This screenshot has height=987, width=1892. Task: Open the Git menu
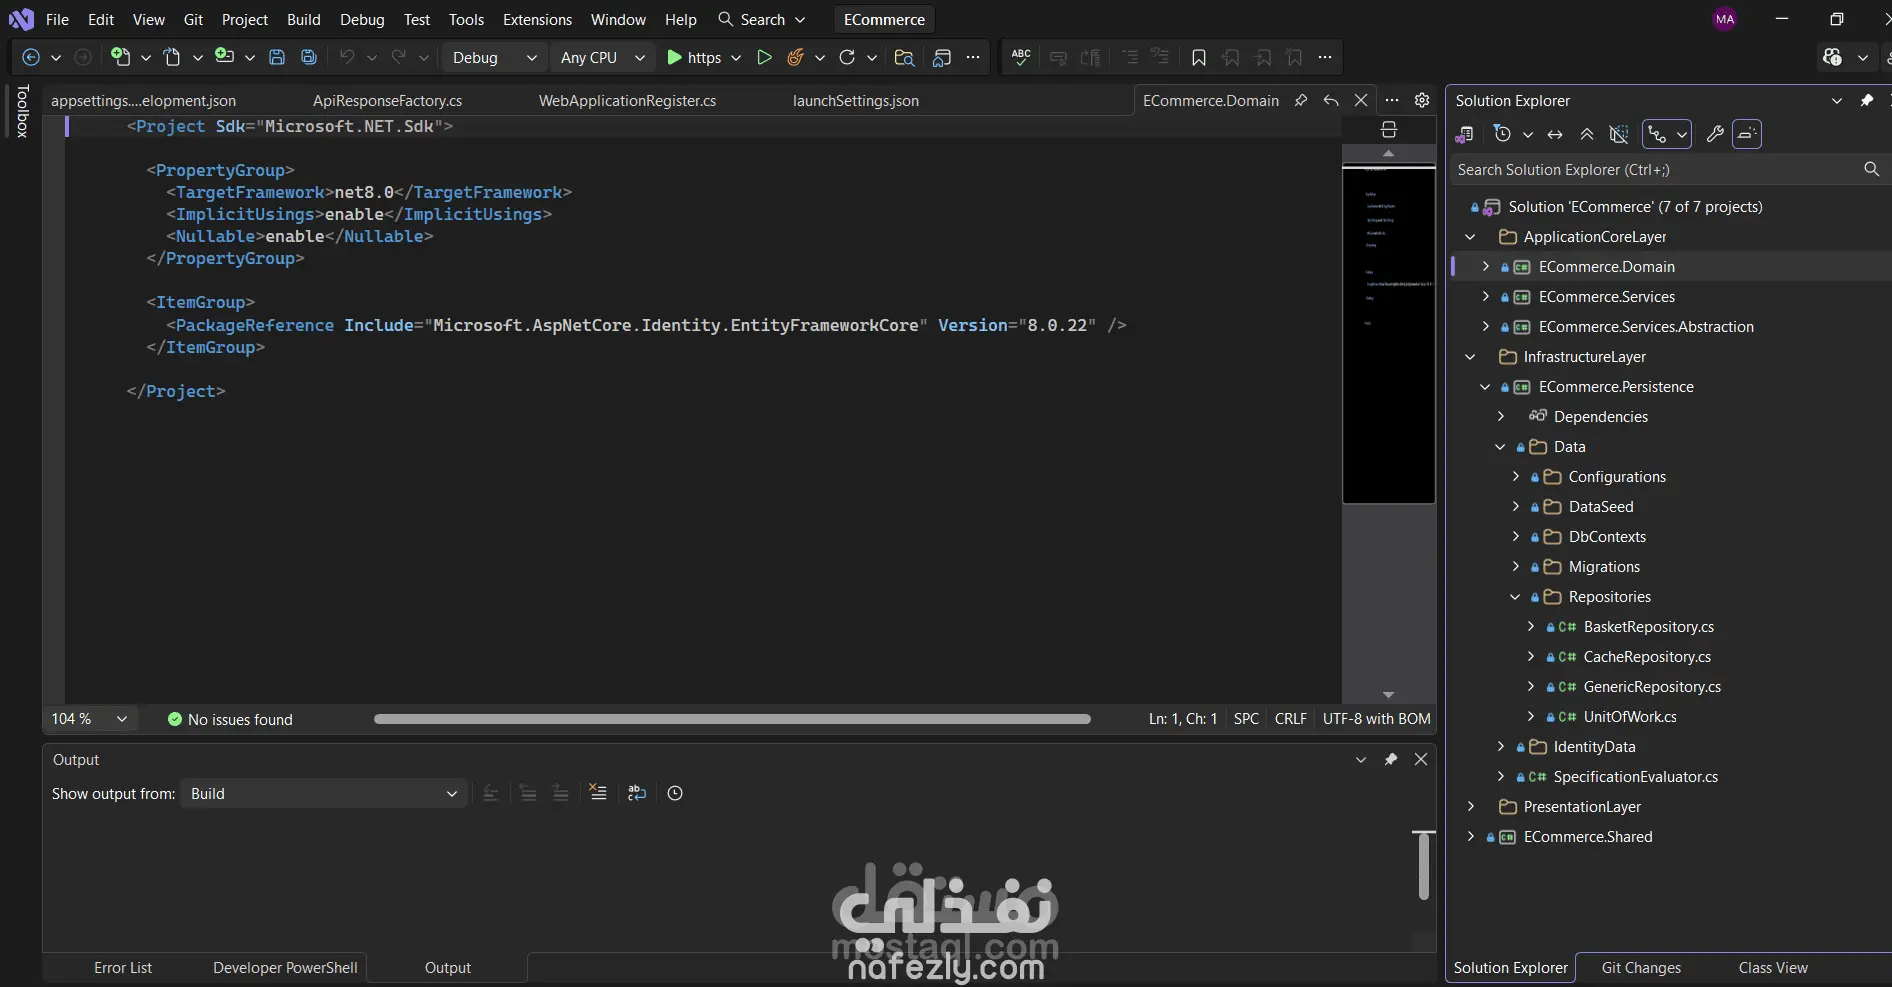coord(193,19)
